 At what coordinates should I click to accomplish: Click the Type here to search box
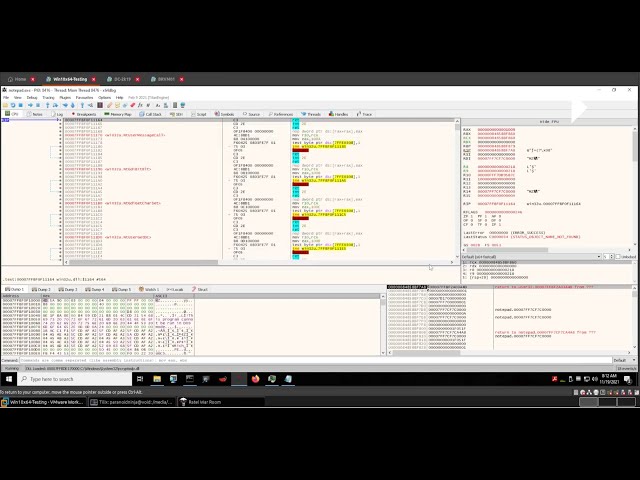(x=75, y=379)
